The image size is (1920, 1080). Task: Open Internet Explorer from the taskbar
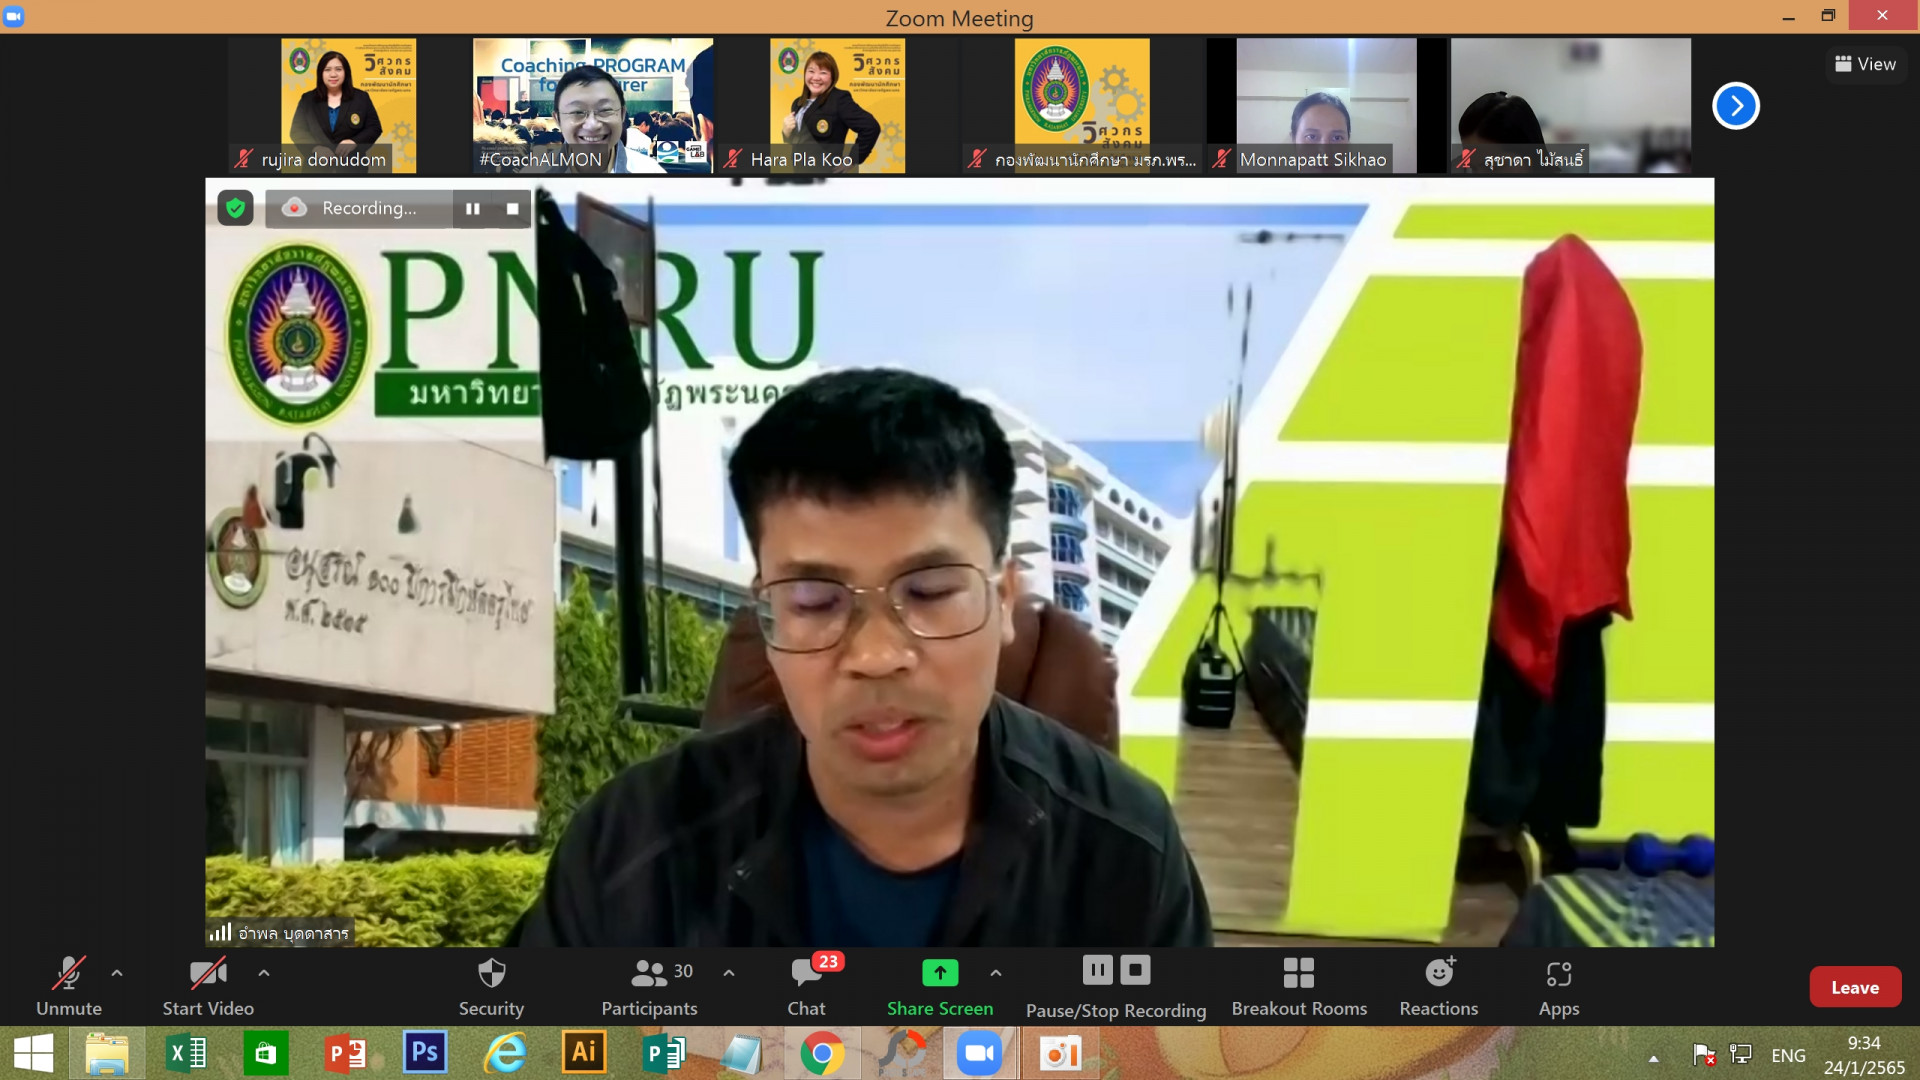505,1053
